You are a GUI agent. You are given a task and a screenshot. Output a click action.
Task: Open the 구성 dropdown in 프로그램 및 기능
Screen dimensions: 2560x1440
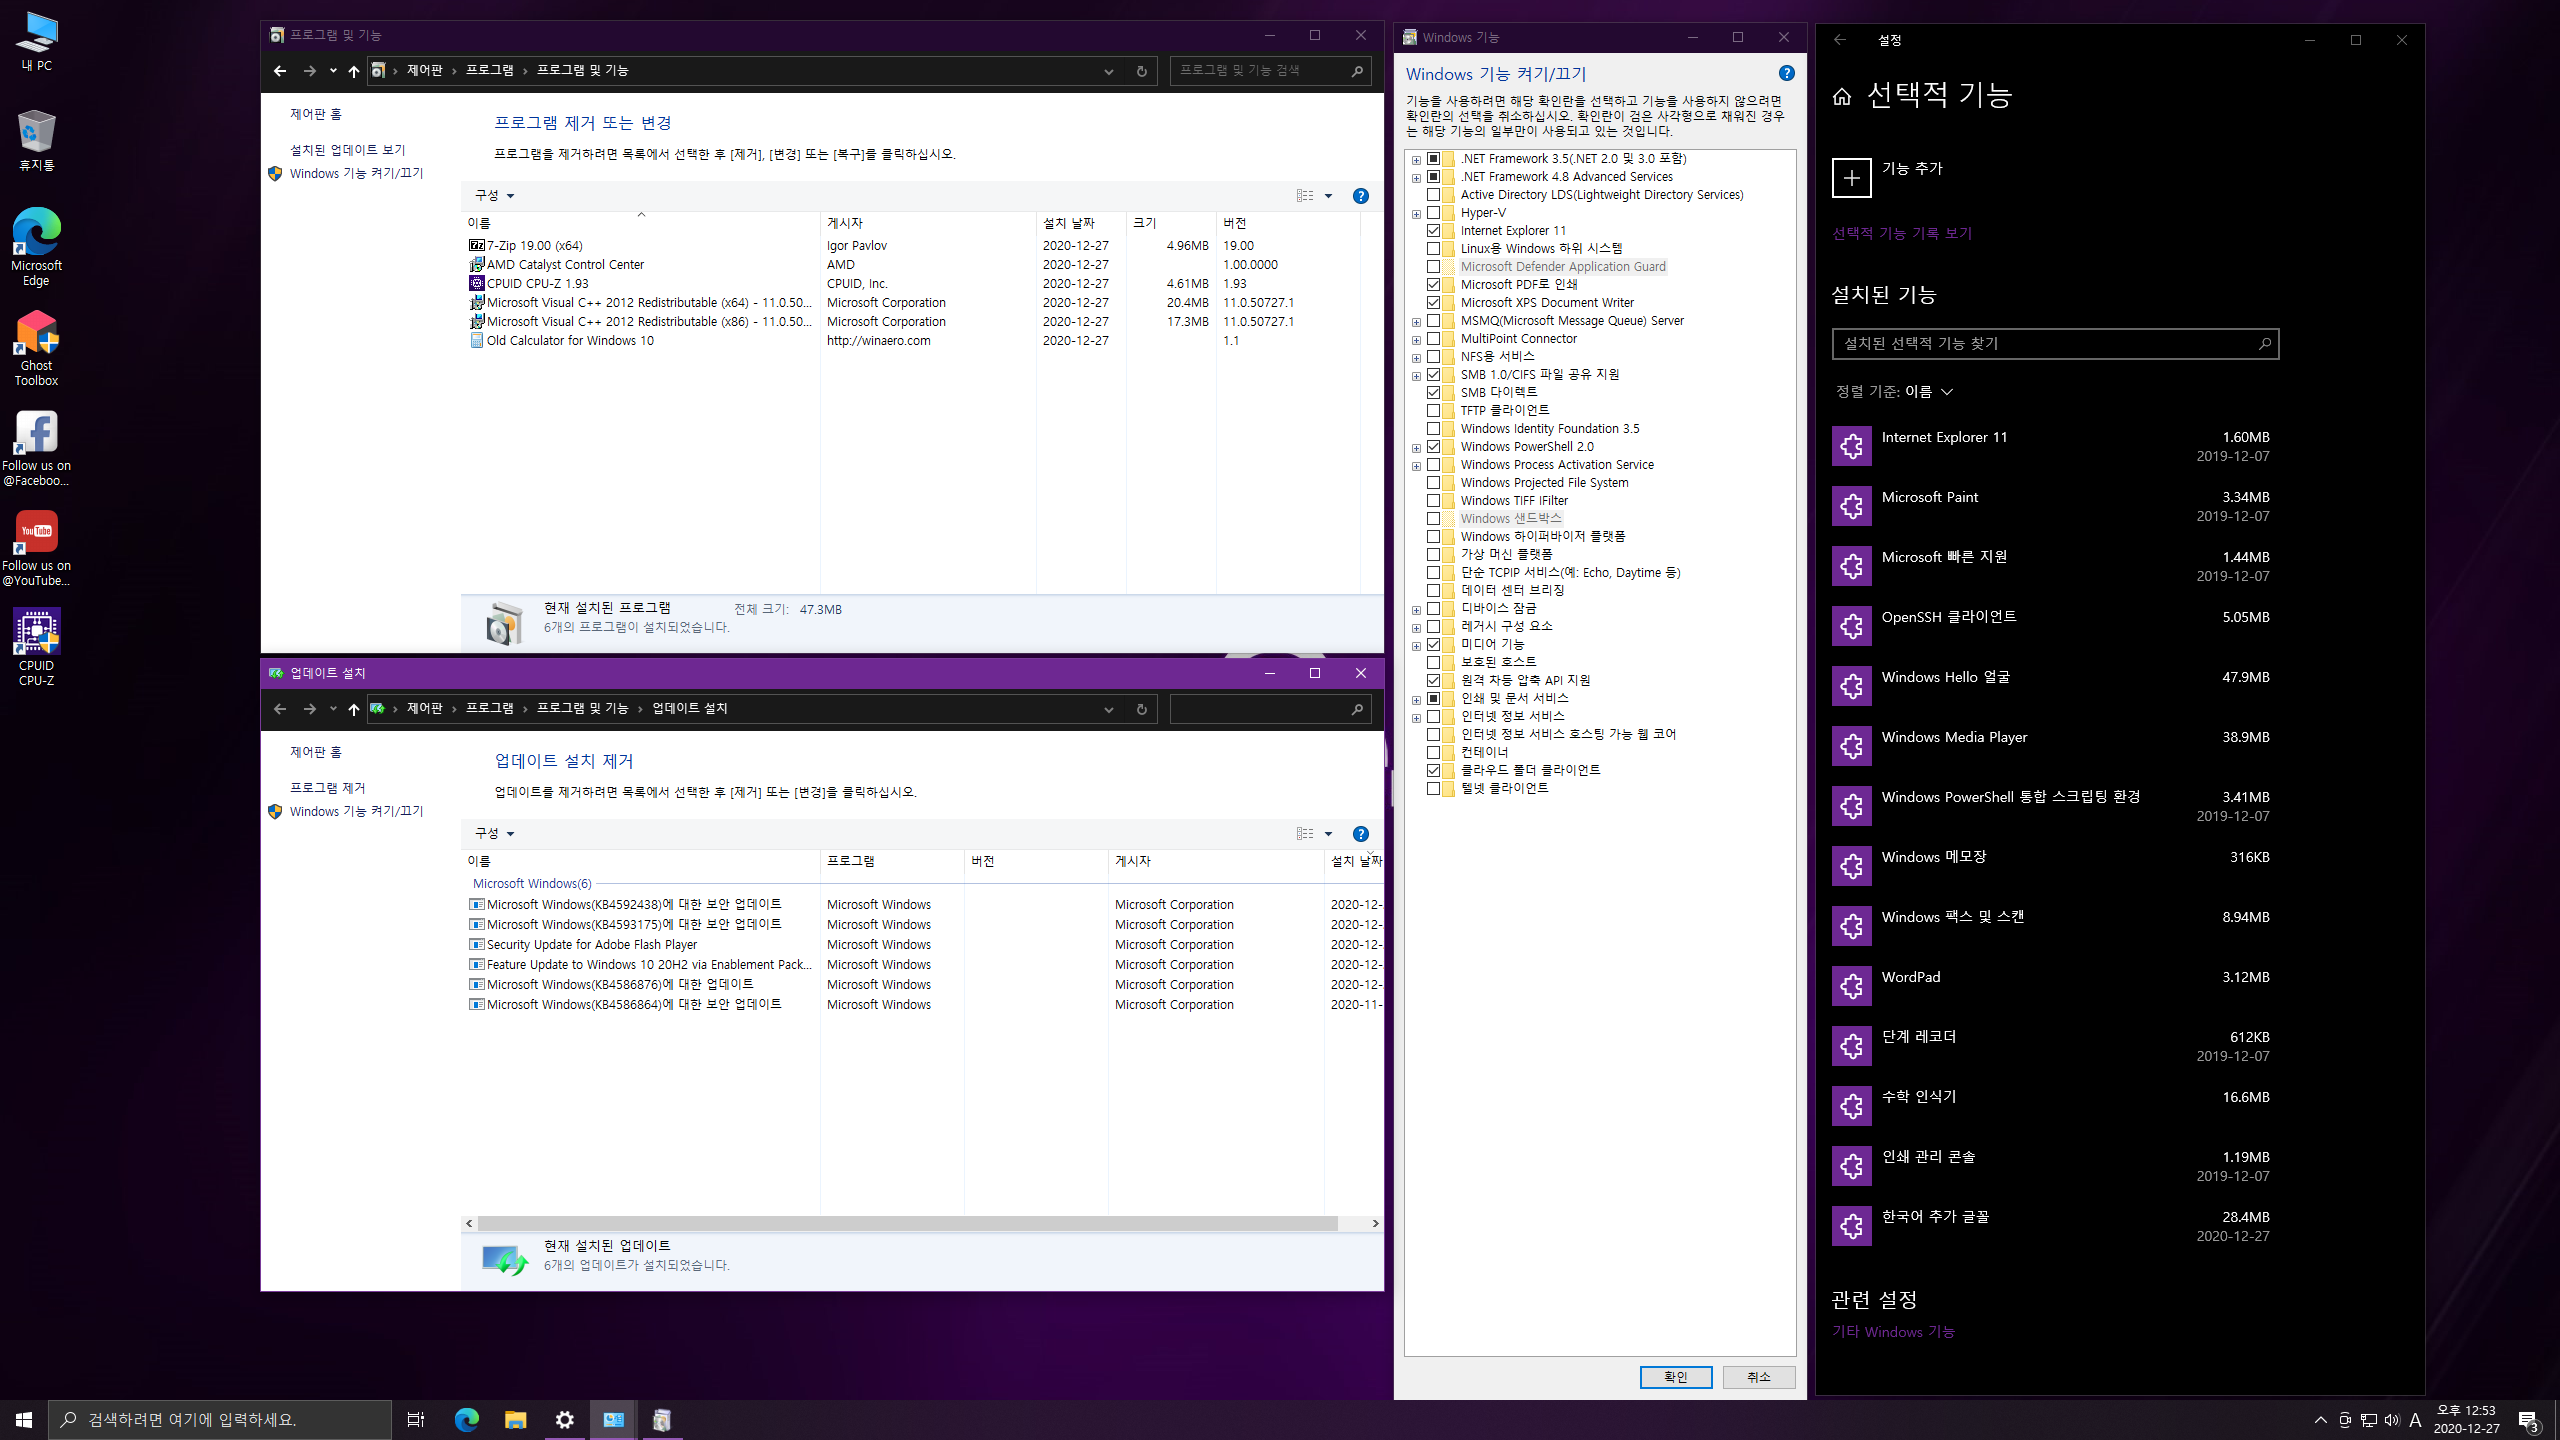494,196
